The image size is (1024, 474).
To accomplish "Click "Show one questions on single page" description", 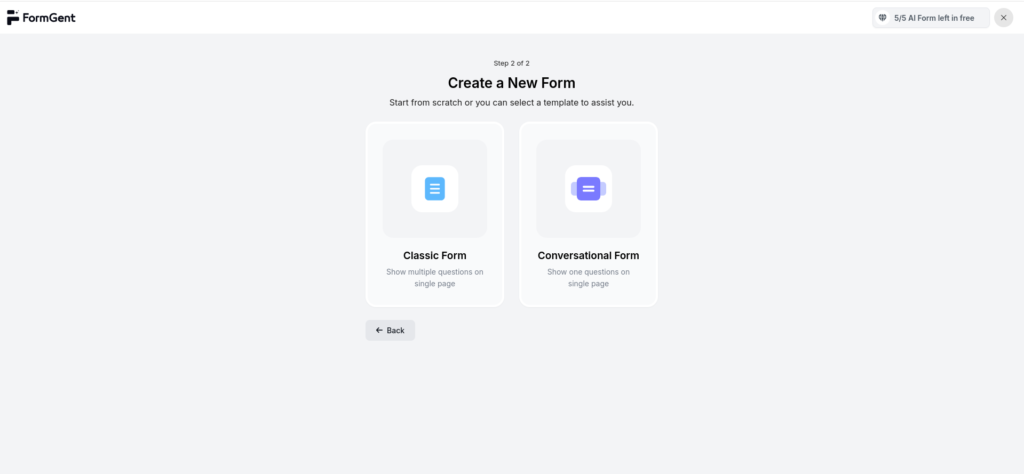I will (588, 278).
